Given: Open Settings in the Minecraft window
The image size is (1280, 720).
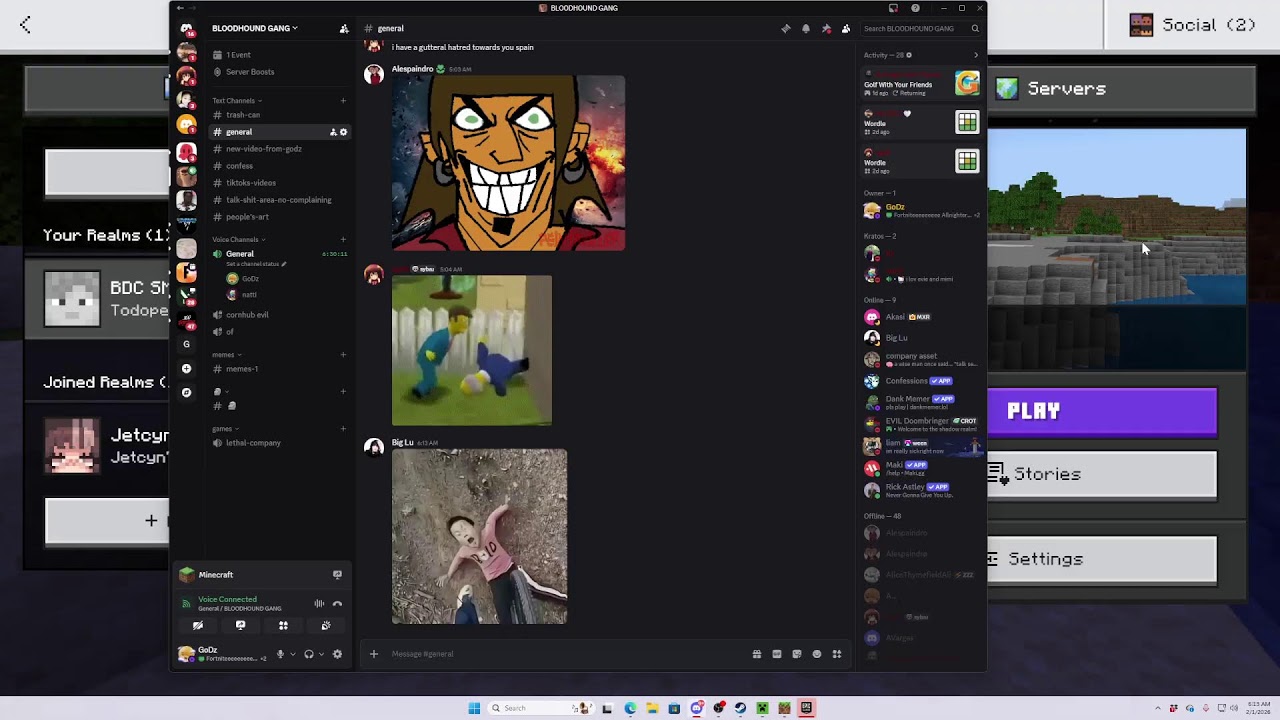Looking at the screenshot, I should 1102,560.
